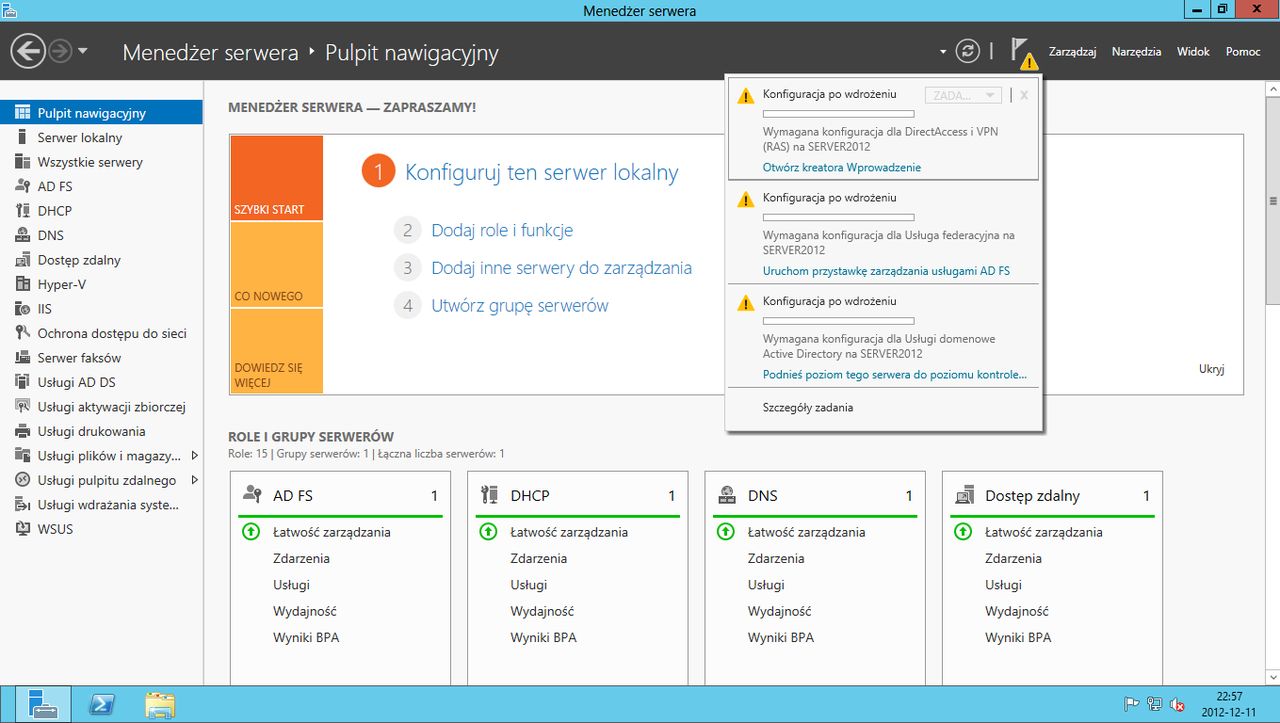Click the Usługi wdrażania systemu icon

click(x=22, y=505)
